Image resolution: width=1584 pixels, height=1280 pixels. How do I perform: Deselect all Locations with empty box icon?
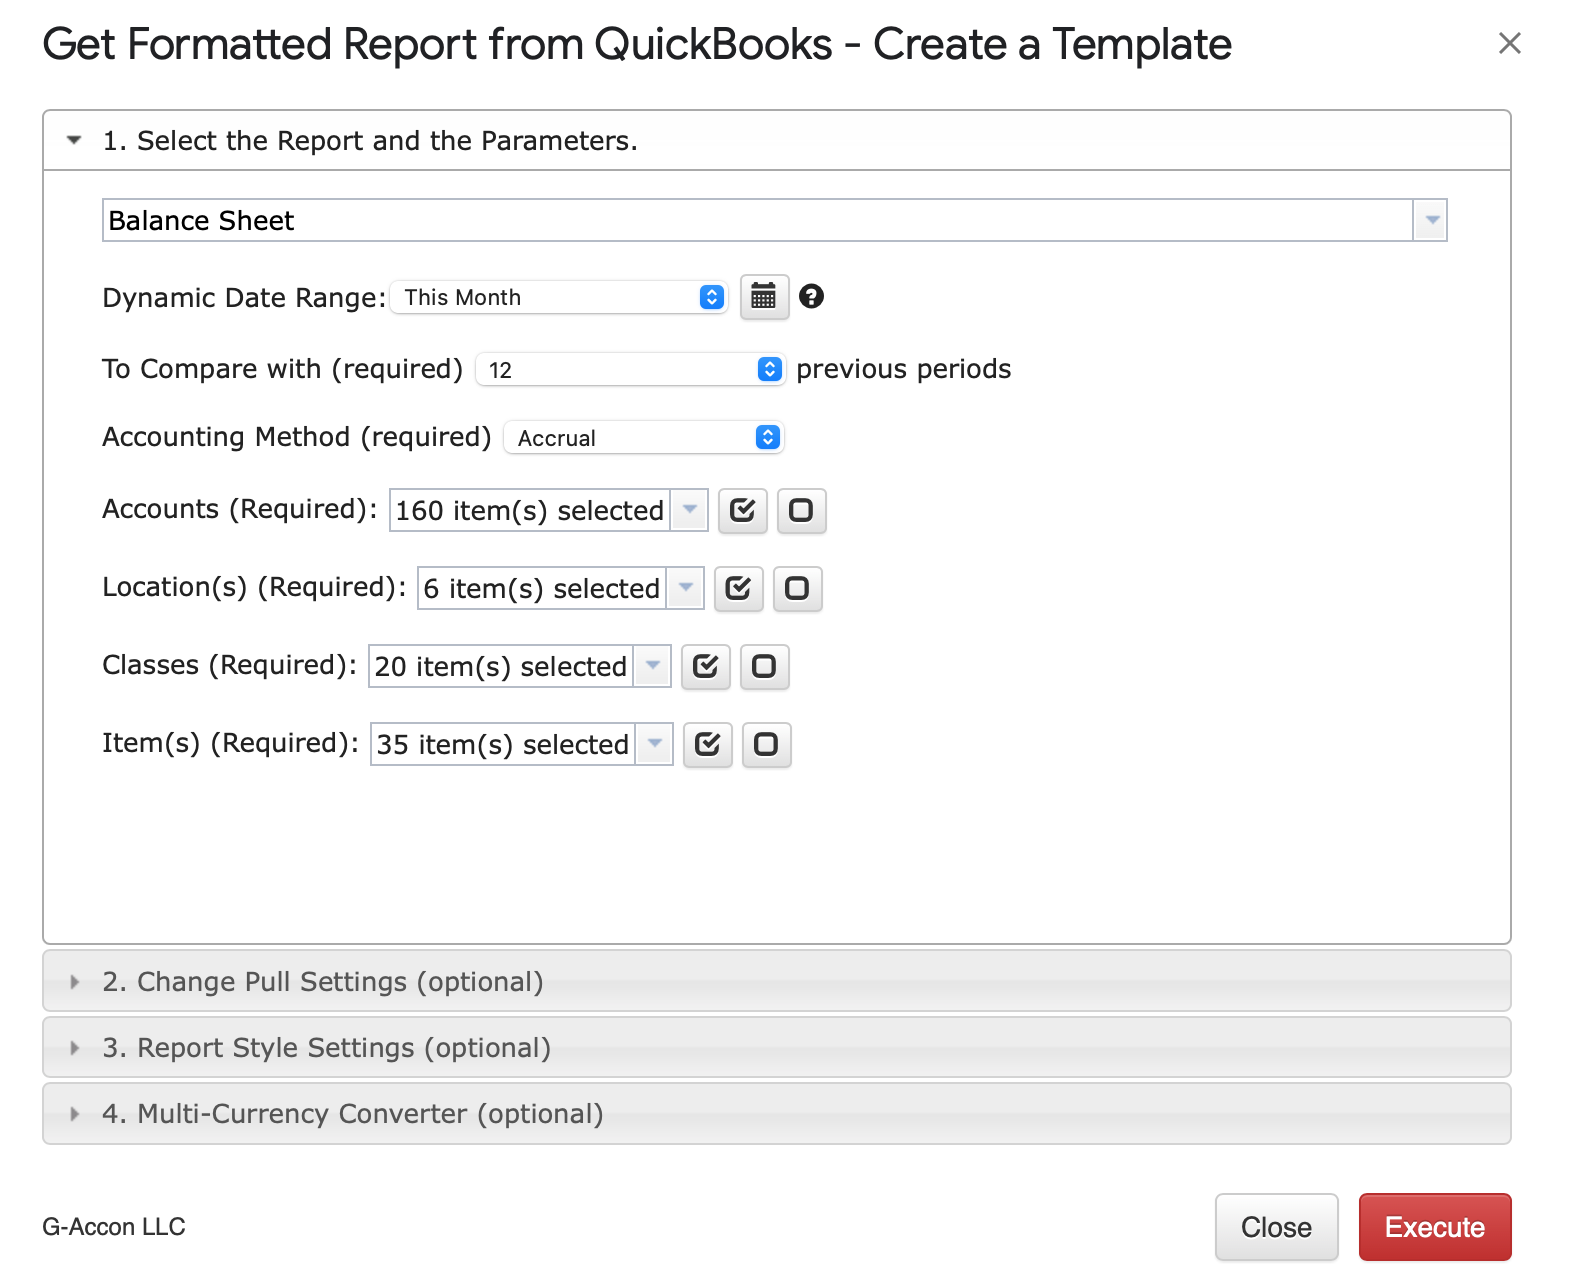tap(797, 589)
